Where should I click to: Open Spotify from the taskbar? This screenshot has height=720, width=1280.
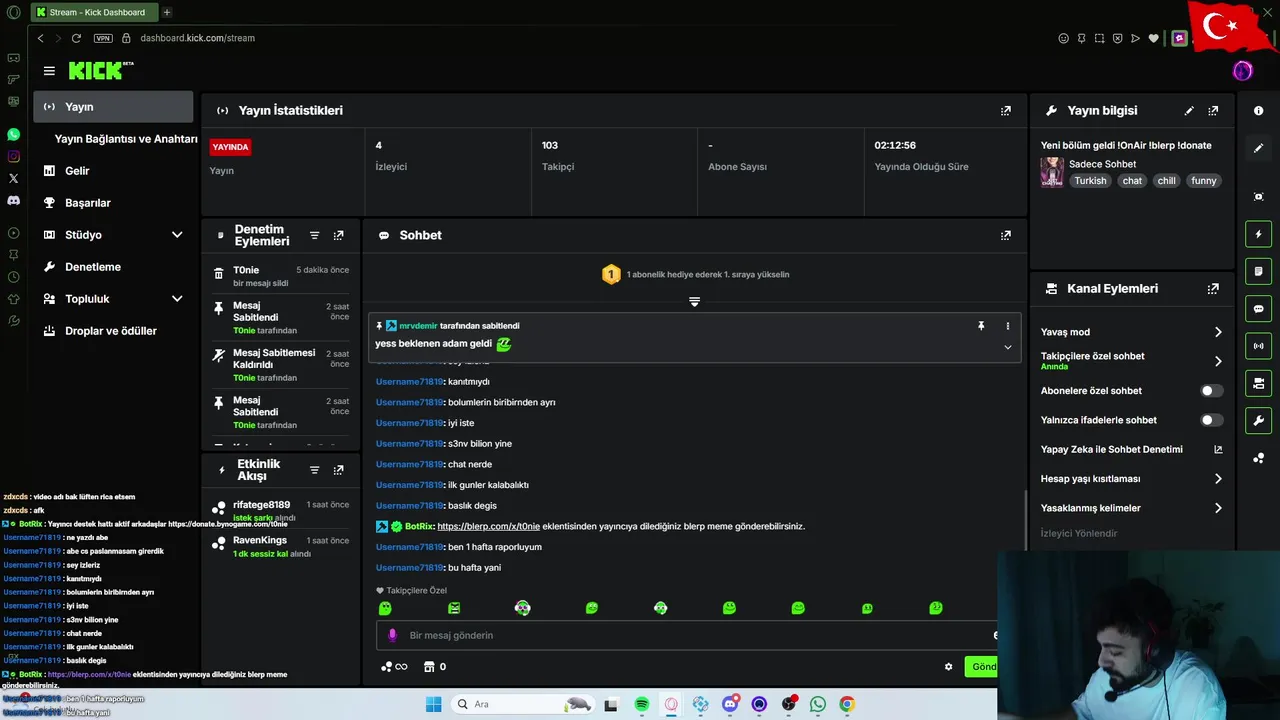pyautogui.click(x=642, y=704)
